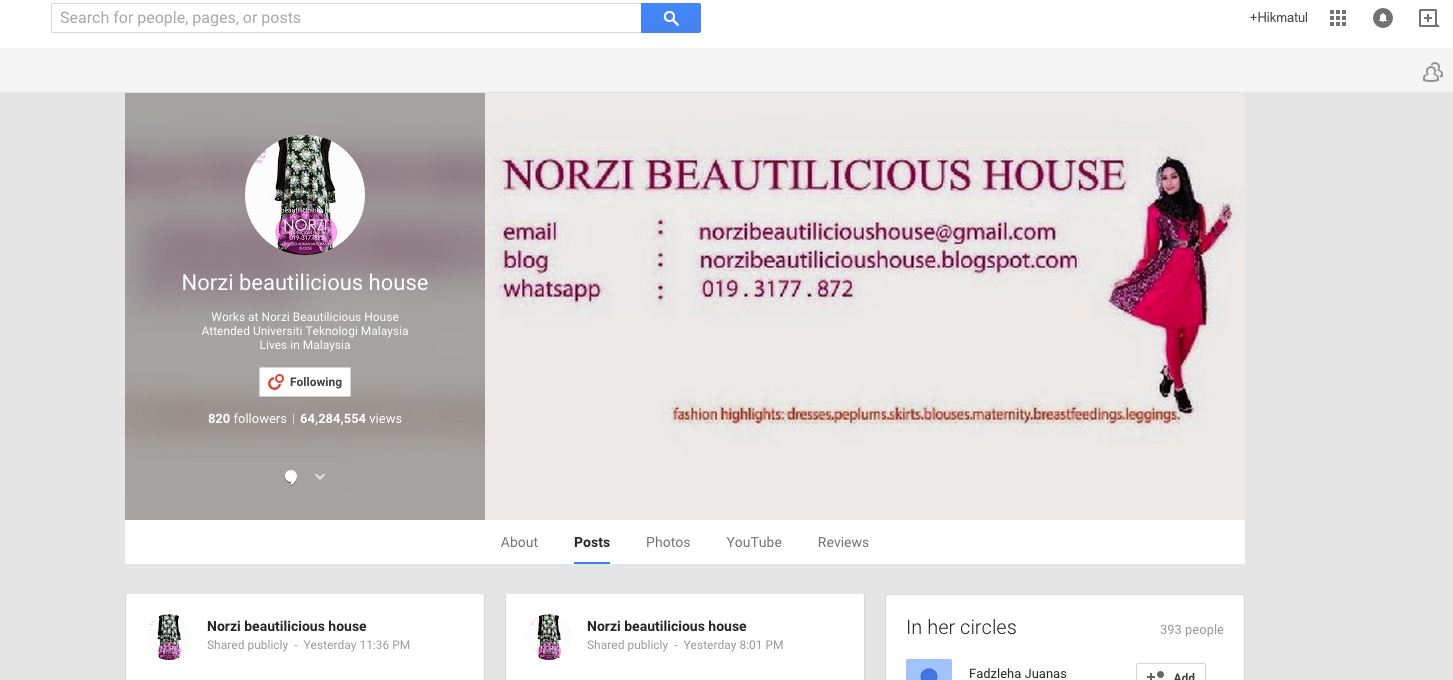Expand the chevron dropdown on profile card
The image size is (1453, 680).
(x=320, y=477)
